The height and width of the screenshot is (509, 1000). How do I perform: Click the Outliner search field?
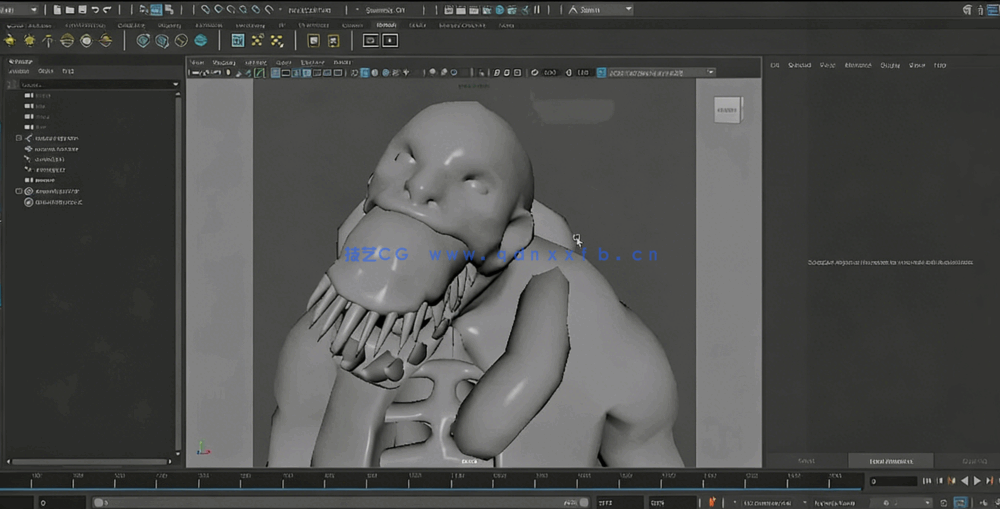[x=90, y=85]
